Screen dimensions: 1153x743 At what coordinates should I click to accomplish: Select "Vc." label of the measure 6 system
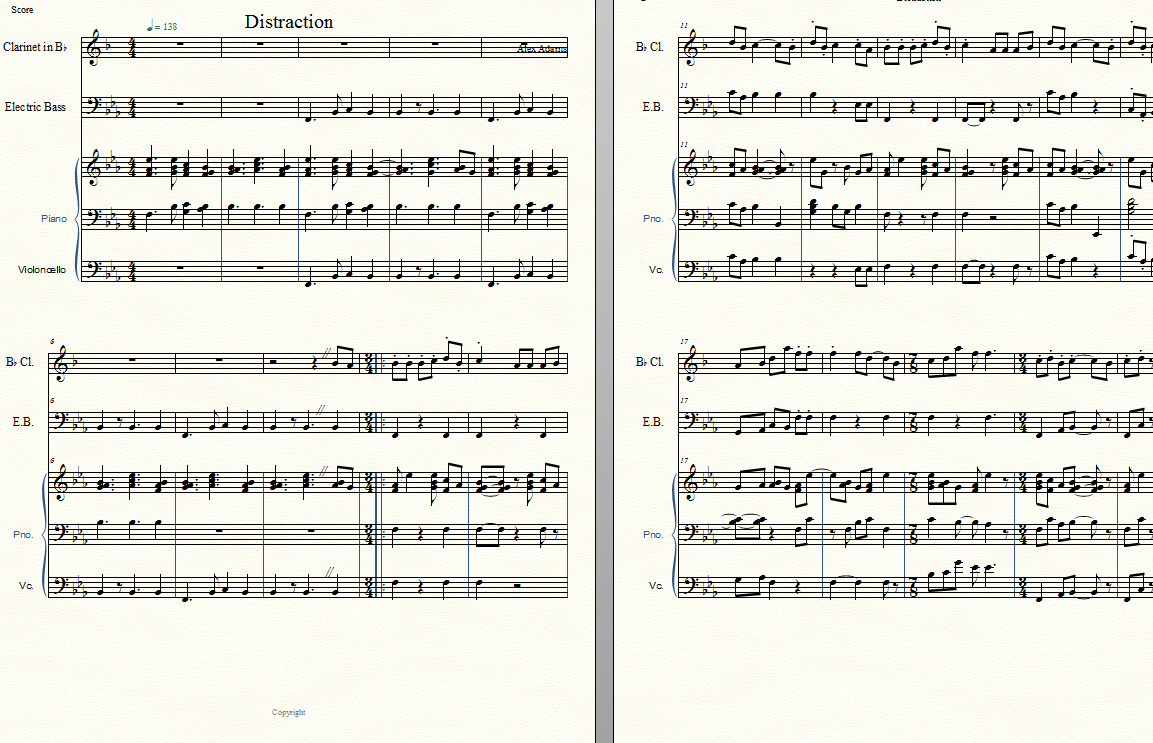point(26,586)
